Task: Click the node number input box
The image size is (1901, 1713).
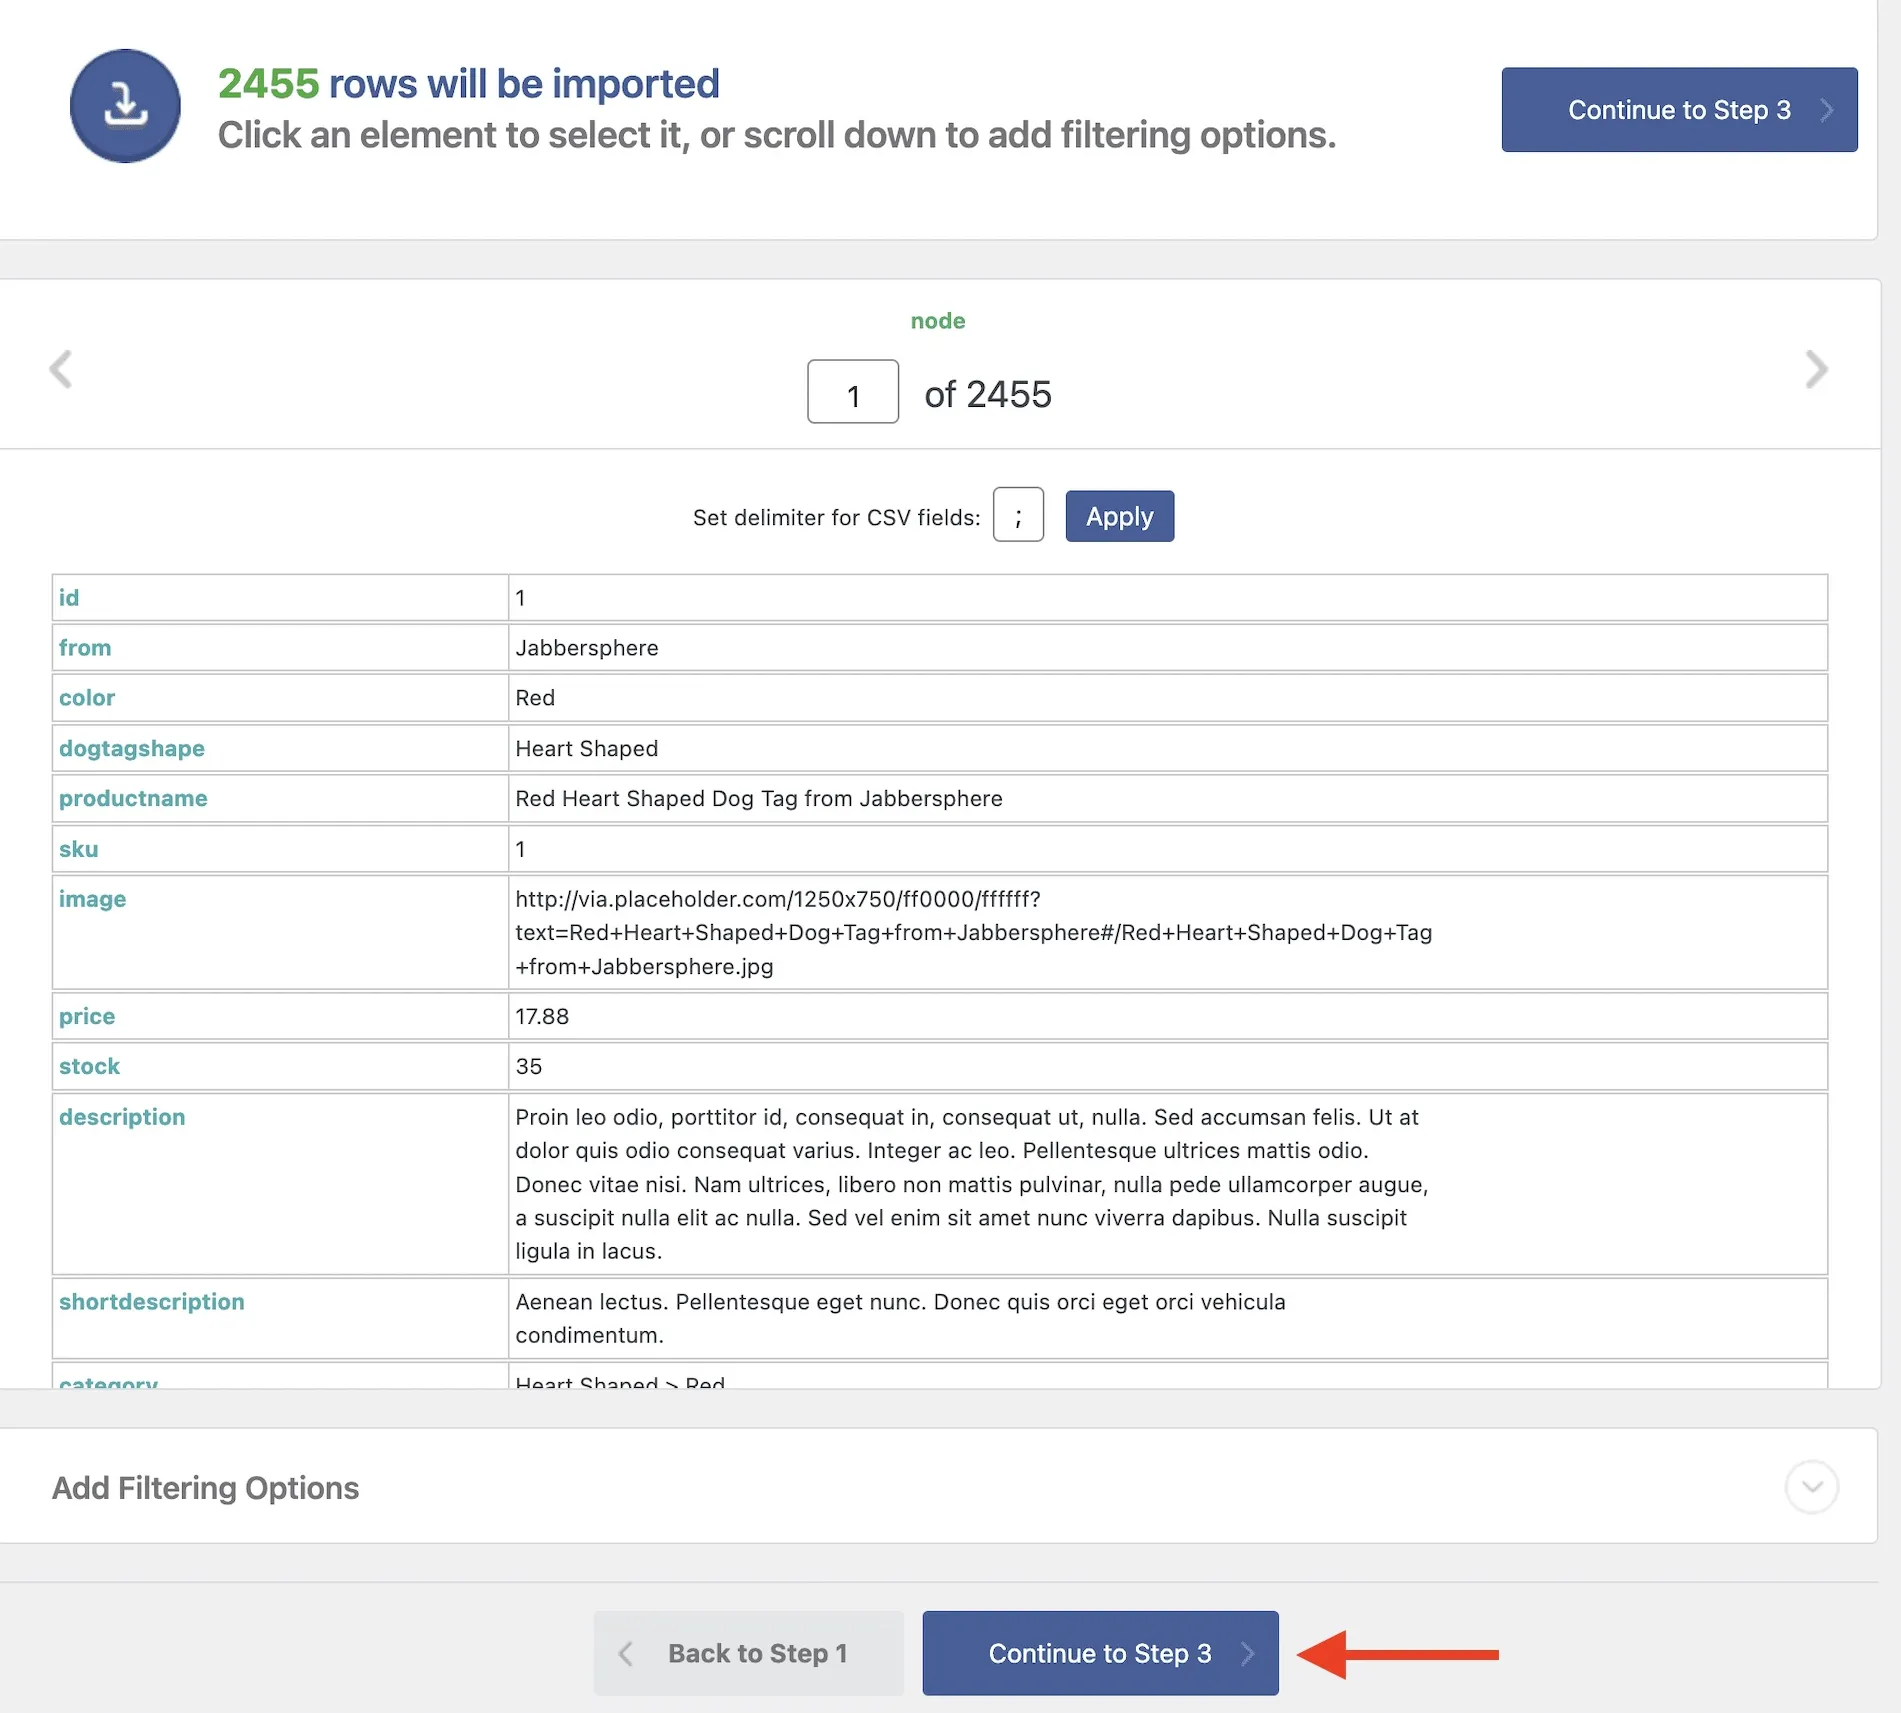Action: pos(853,392)
